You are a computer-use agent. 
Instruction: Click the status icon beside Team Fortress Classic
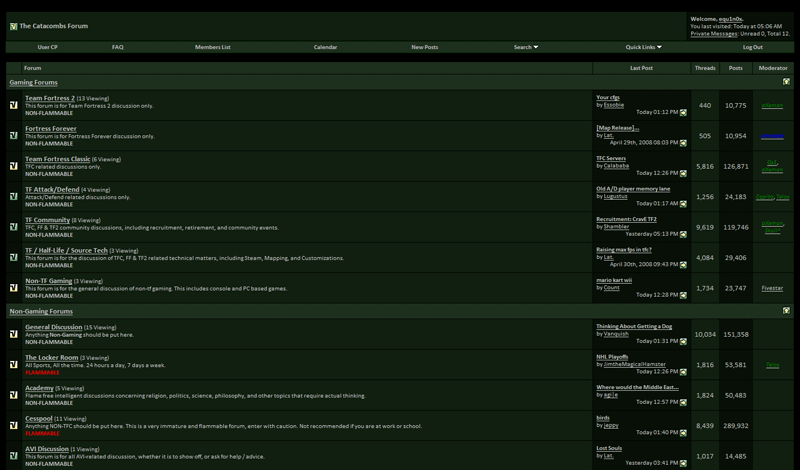tap(14, 166)
